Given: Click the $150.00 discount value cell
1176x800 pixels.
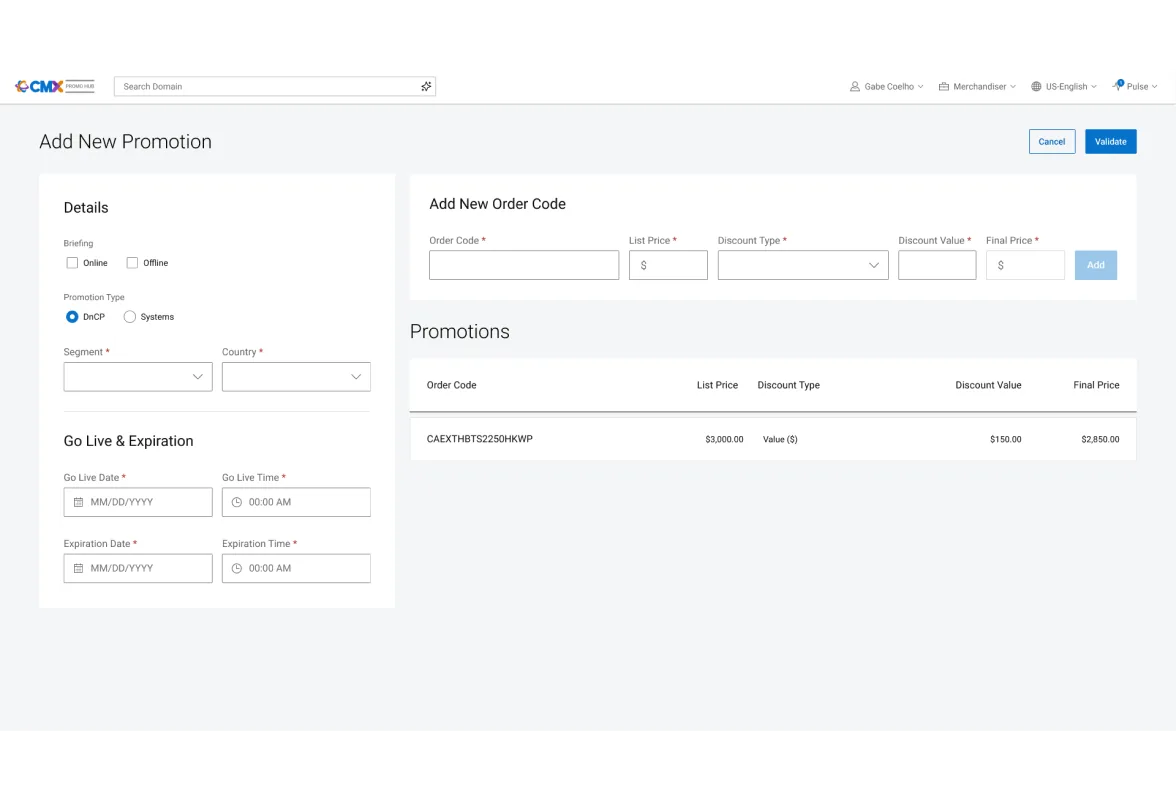Looking at the screenshot, I should (x=1005, y=439).
